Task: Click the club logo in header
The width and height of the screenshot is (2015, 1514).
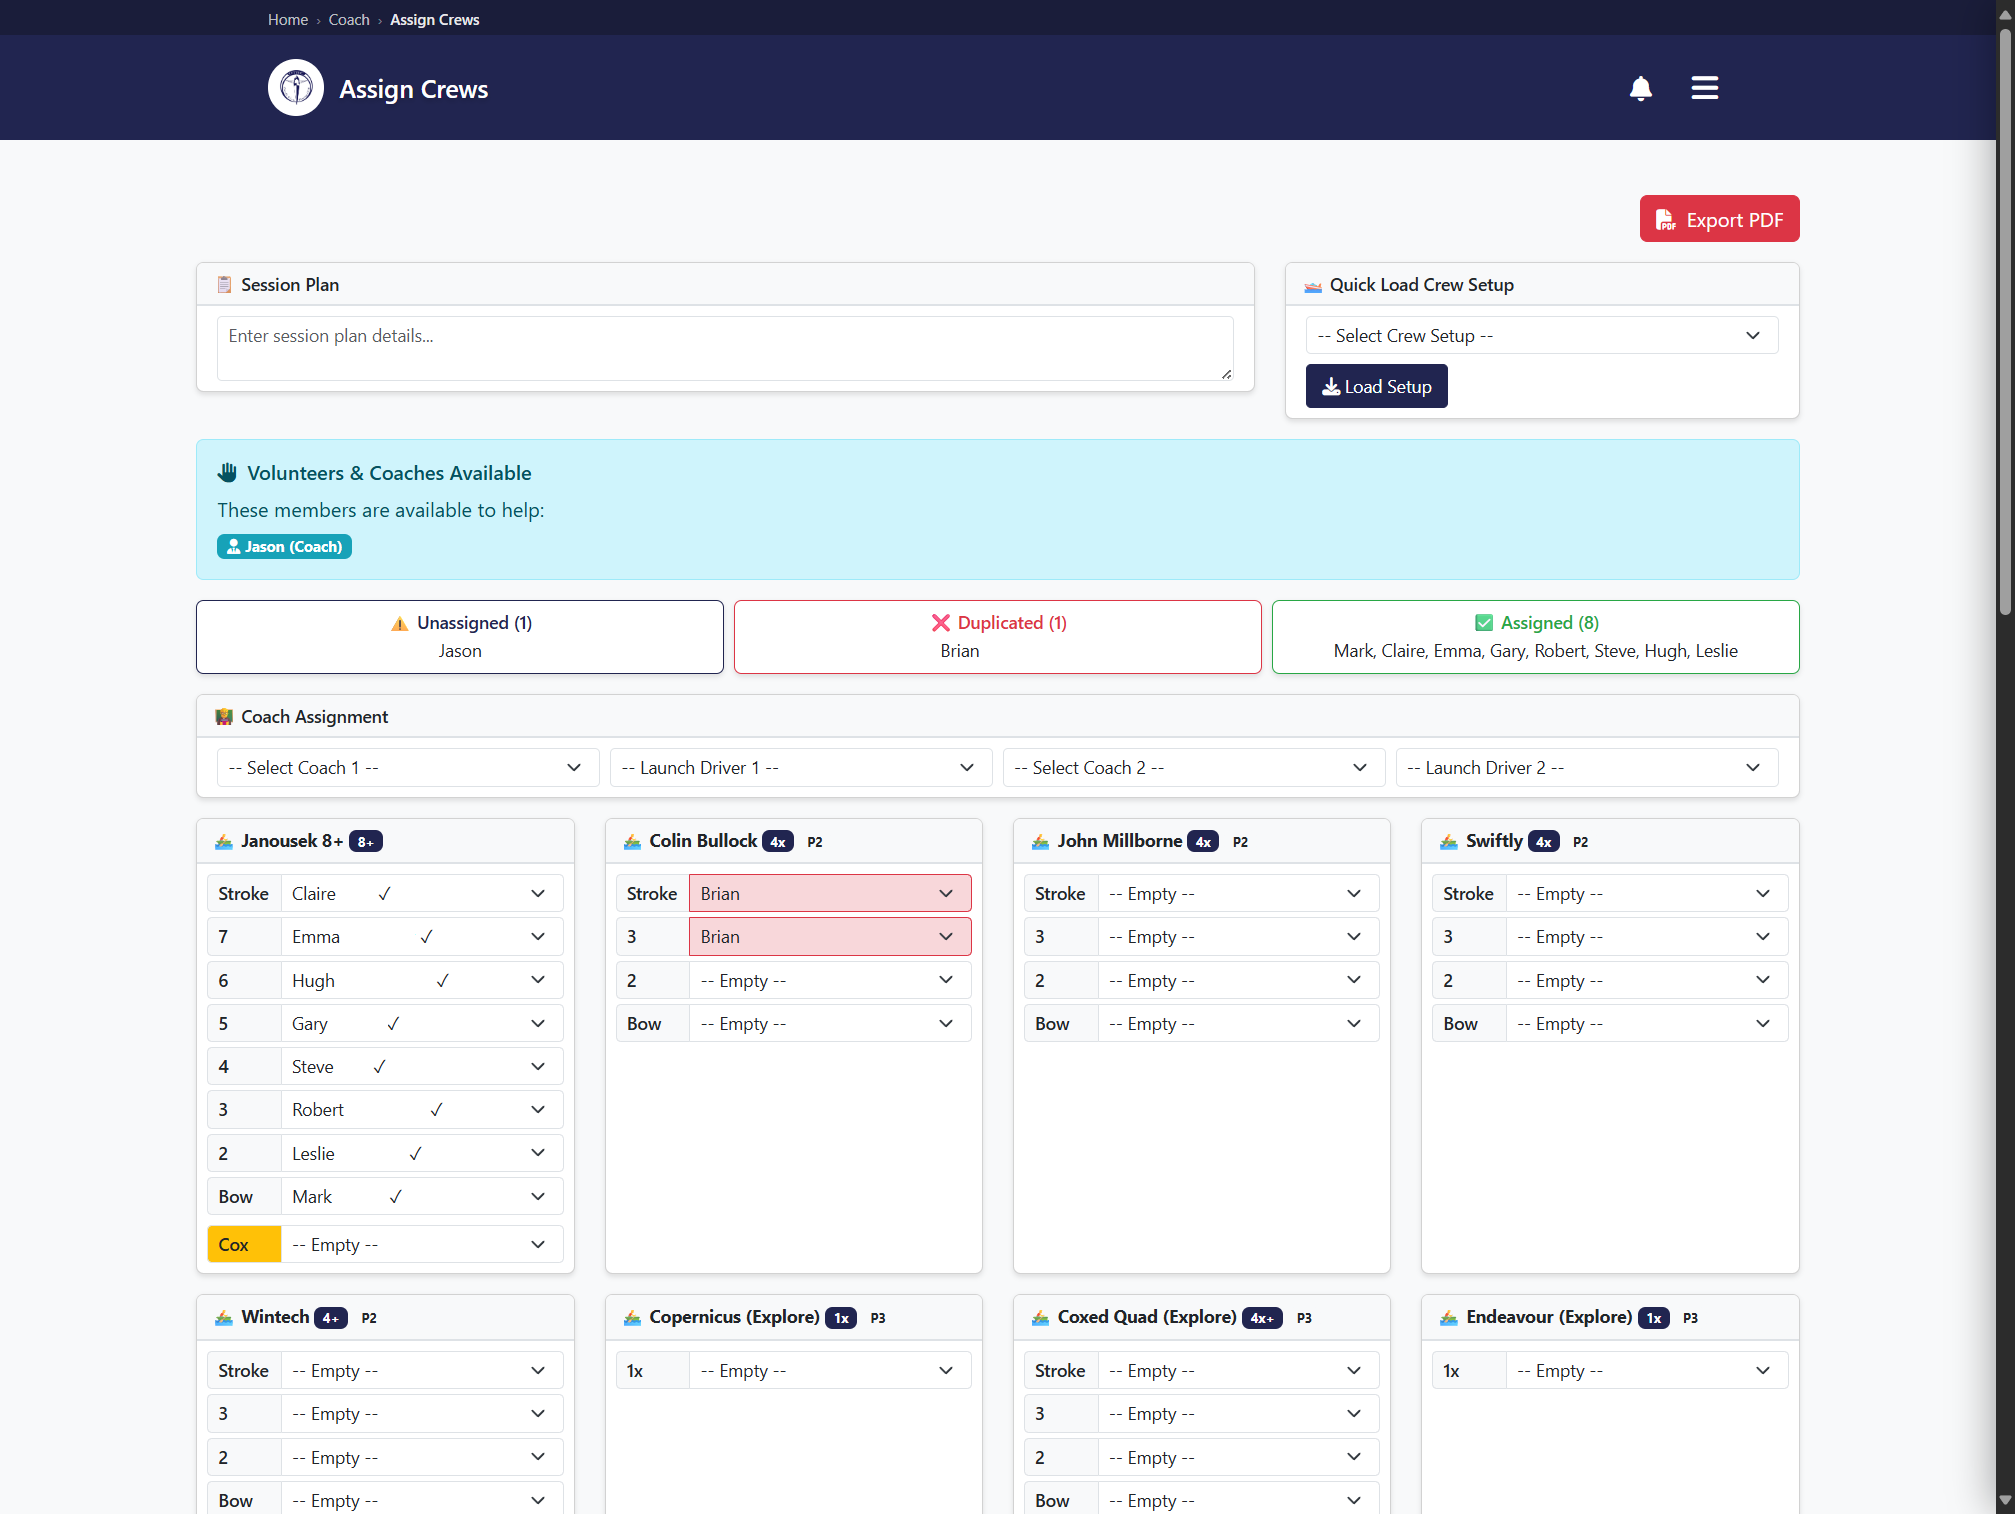Action: [296, 88]
